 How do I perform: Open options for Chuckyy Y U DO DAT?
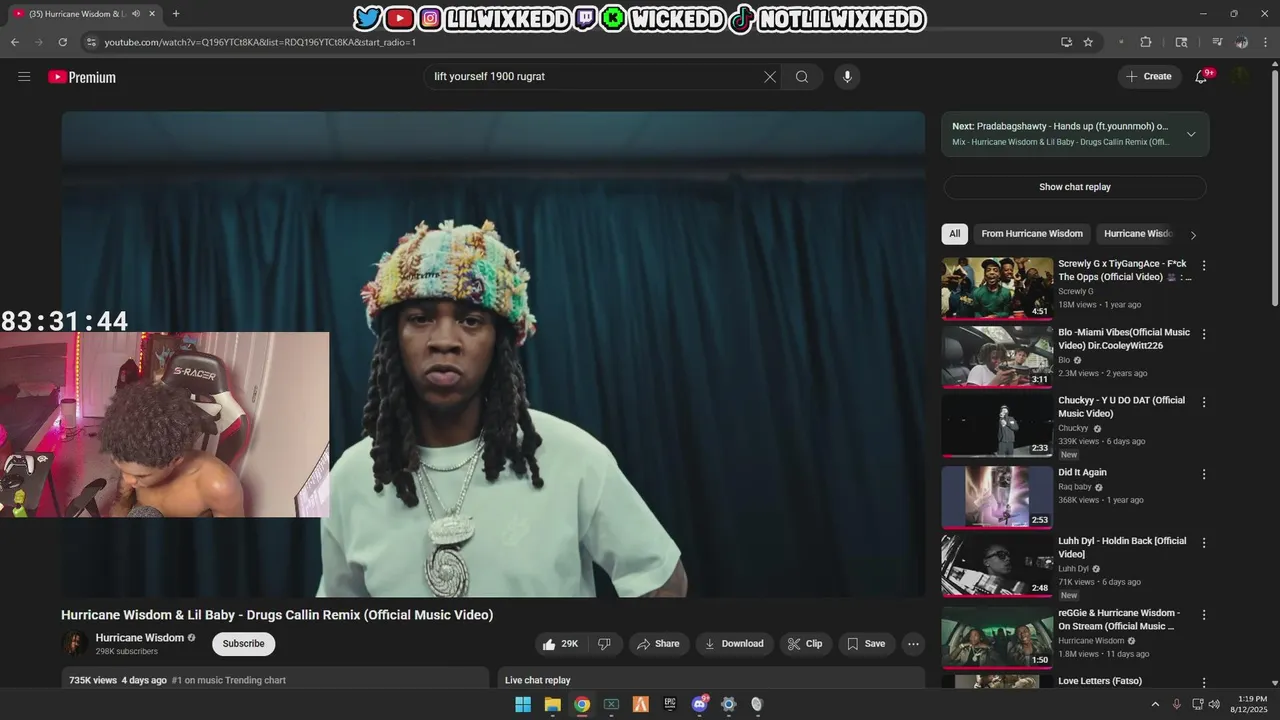point(1204,402)
